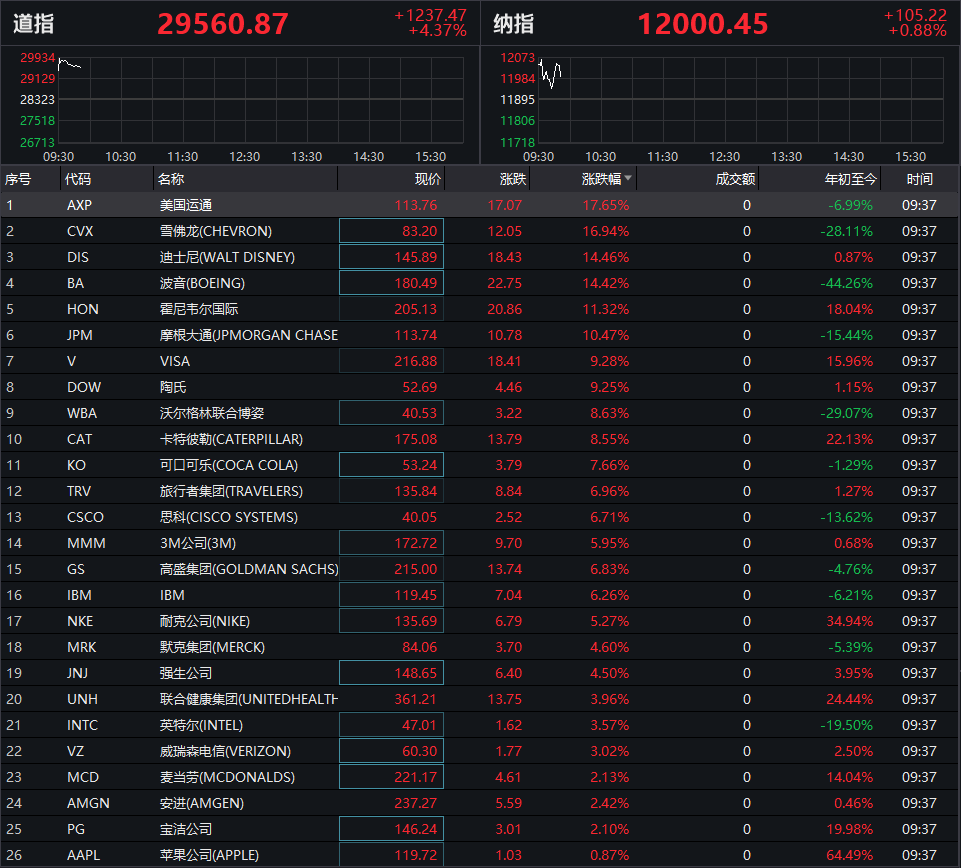Click the KO price cell 53.24

click(x=391, y=465)
